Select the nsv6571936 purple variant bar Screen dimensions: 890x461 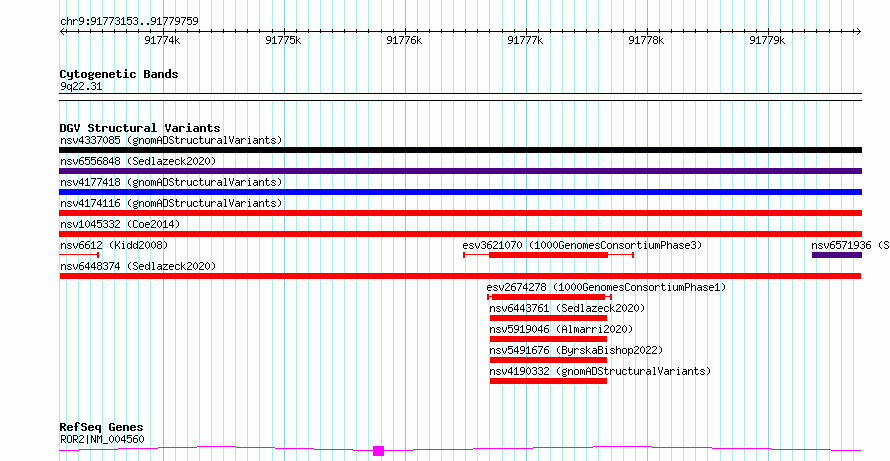point(837,255)
